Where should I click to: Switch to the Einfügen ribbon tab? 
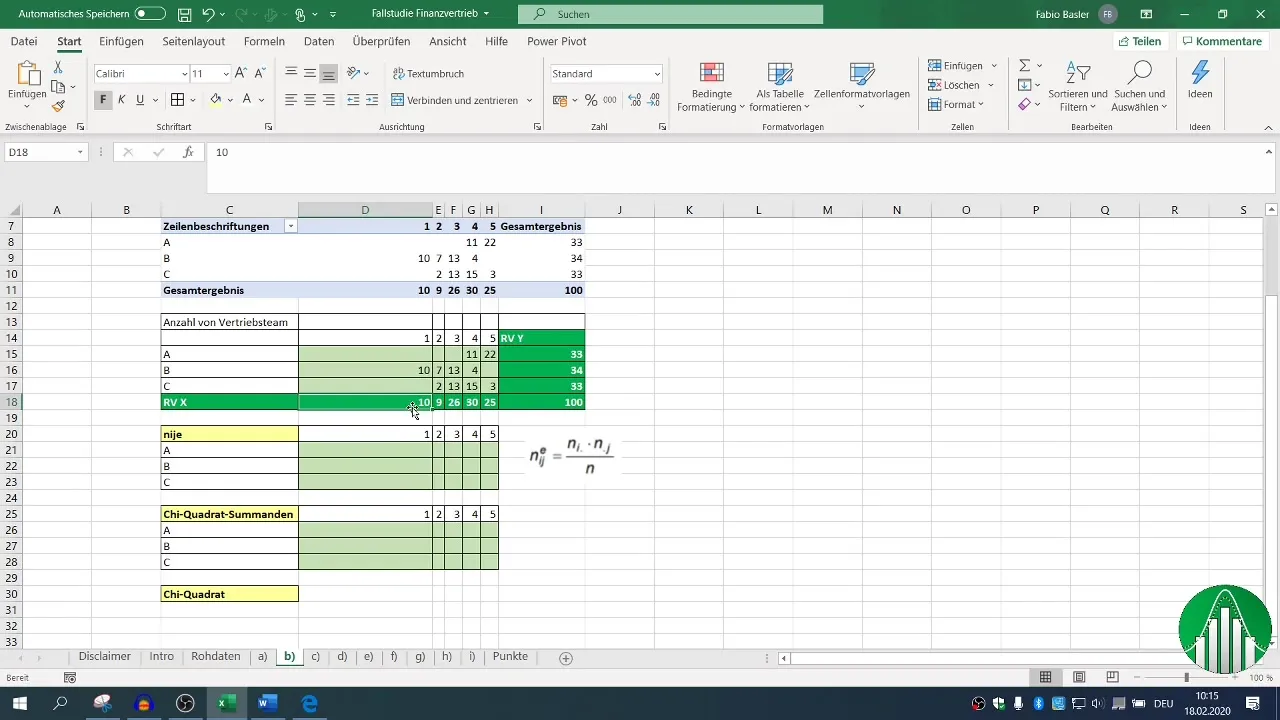point(121,42)
